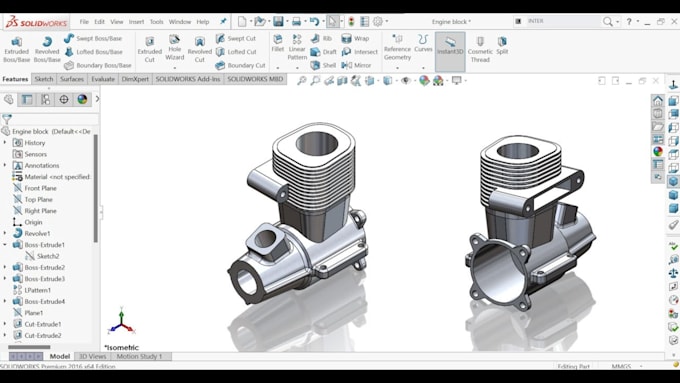The image size is (680, 383).
Task: Open the FeatureManager design tree tab
Action: 8,99
